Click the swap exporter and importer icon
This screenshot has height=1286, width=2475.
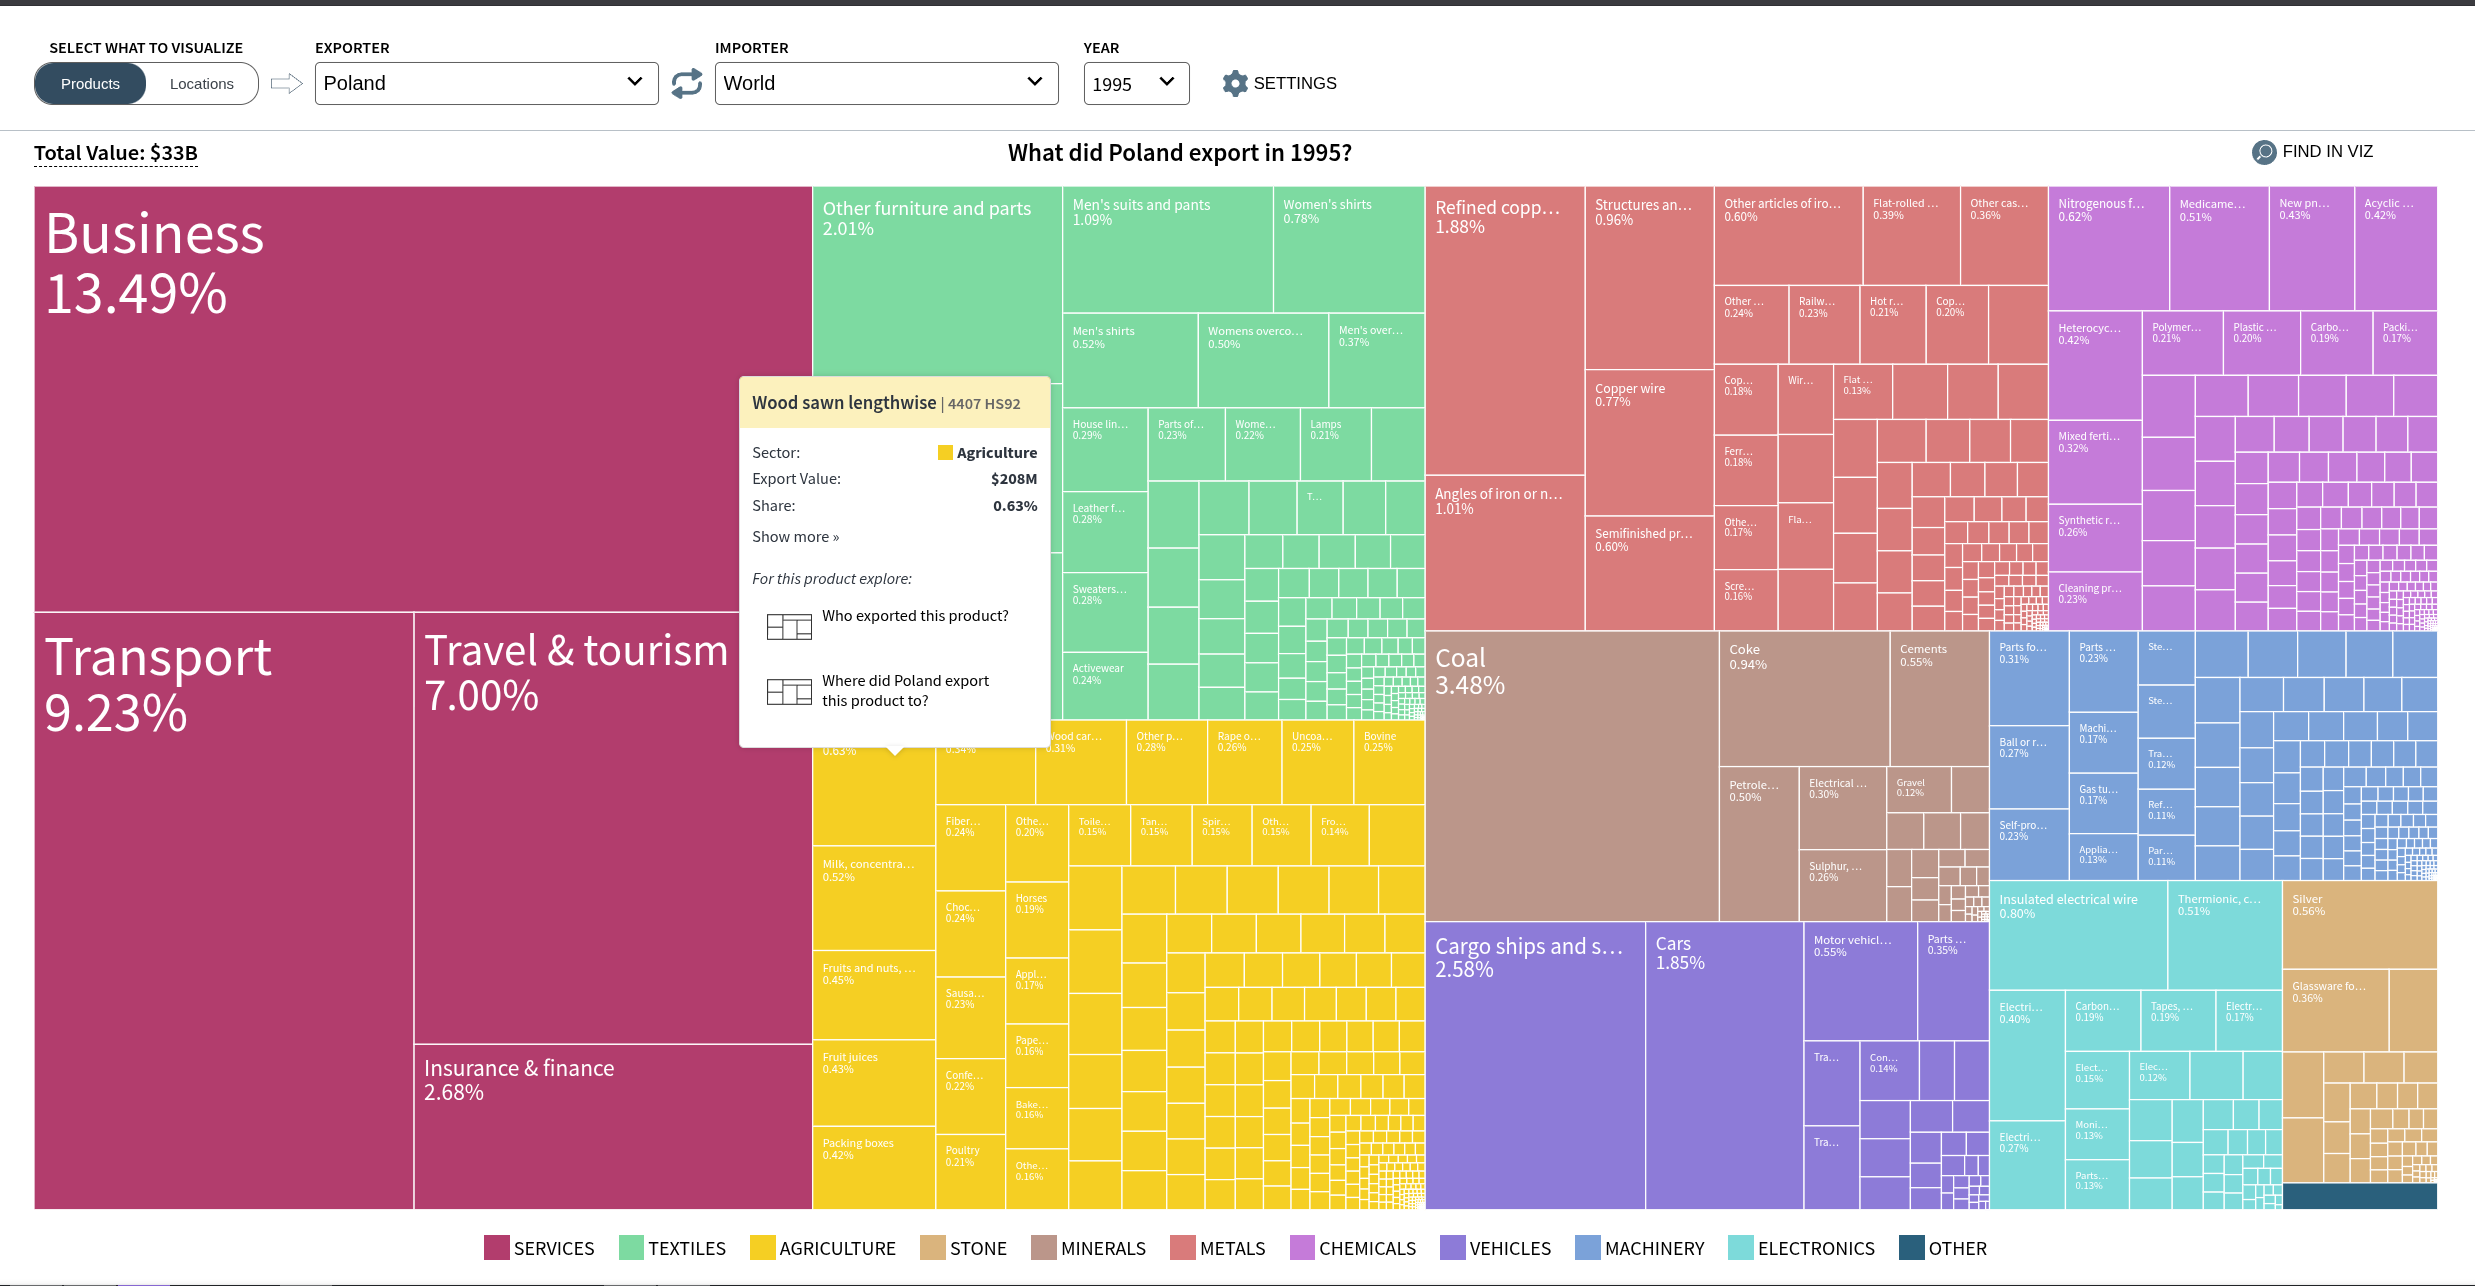687,83
